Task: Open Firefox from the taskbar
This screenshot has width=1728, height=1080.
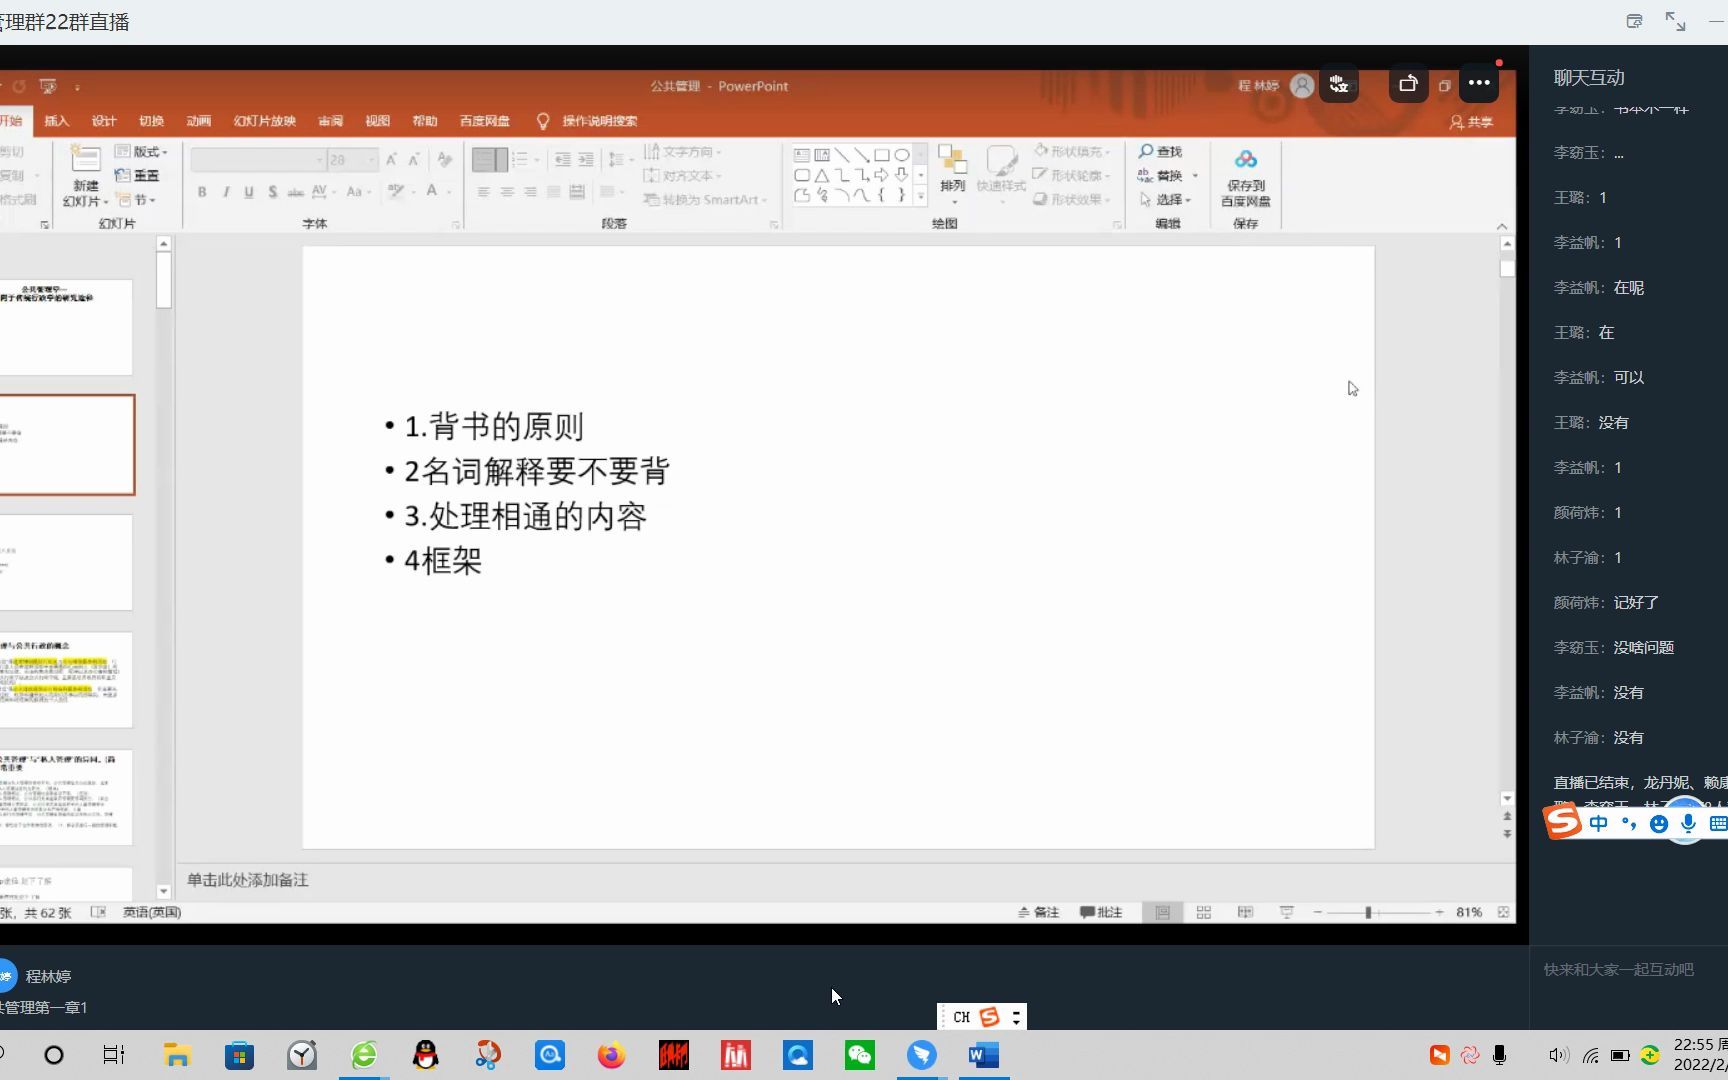Action: click(x=611, y=1055)
